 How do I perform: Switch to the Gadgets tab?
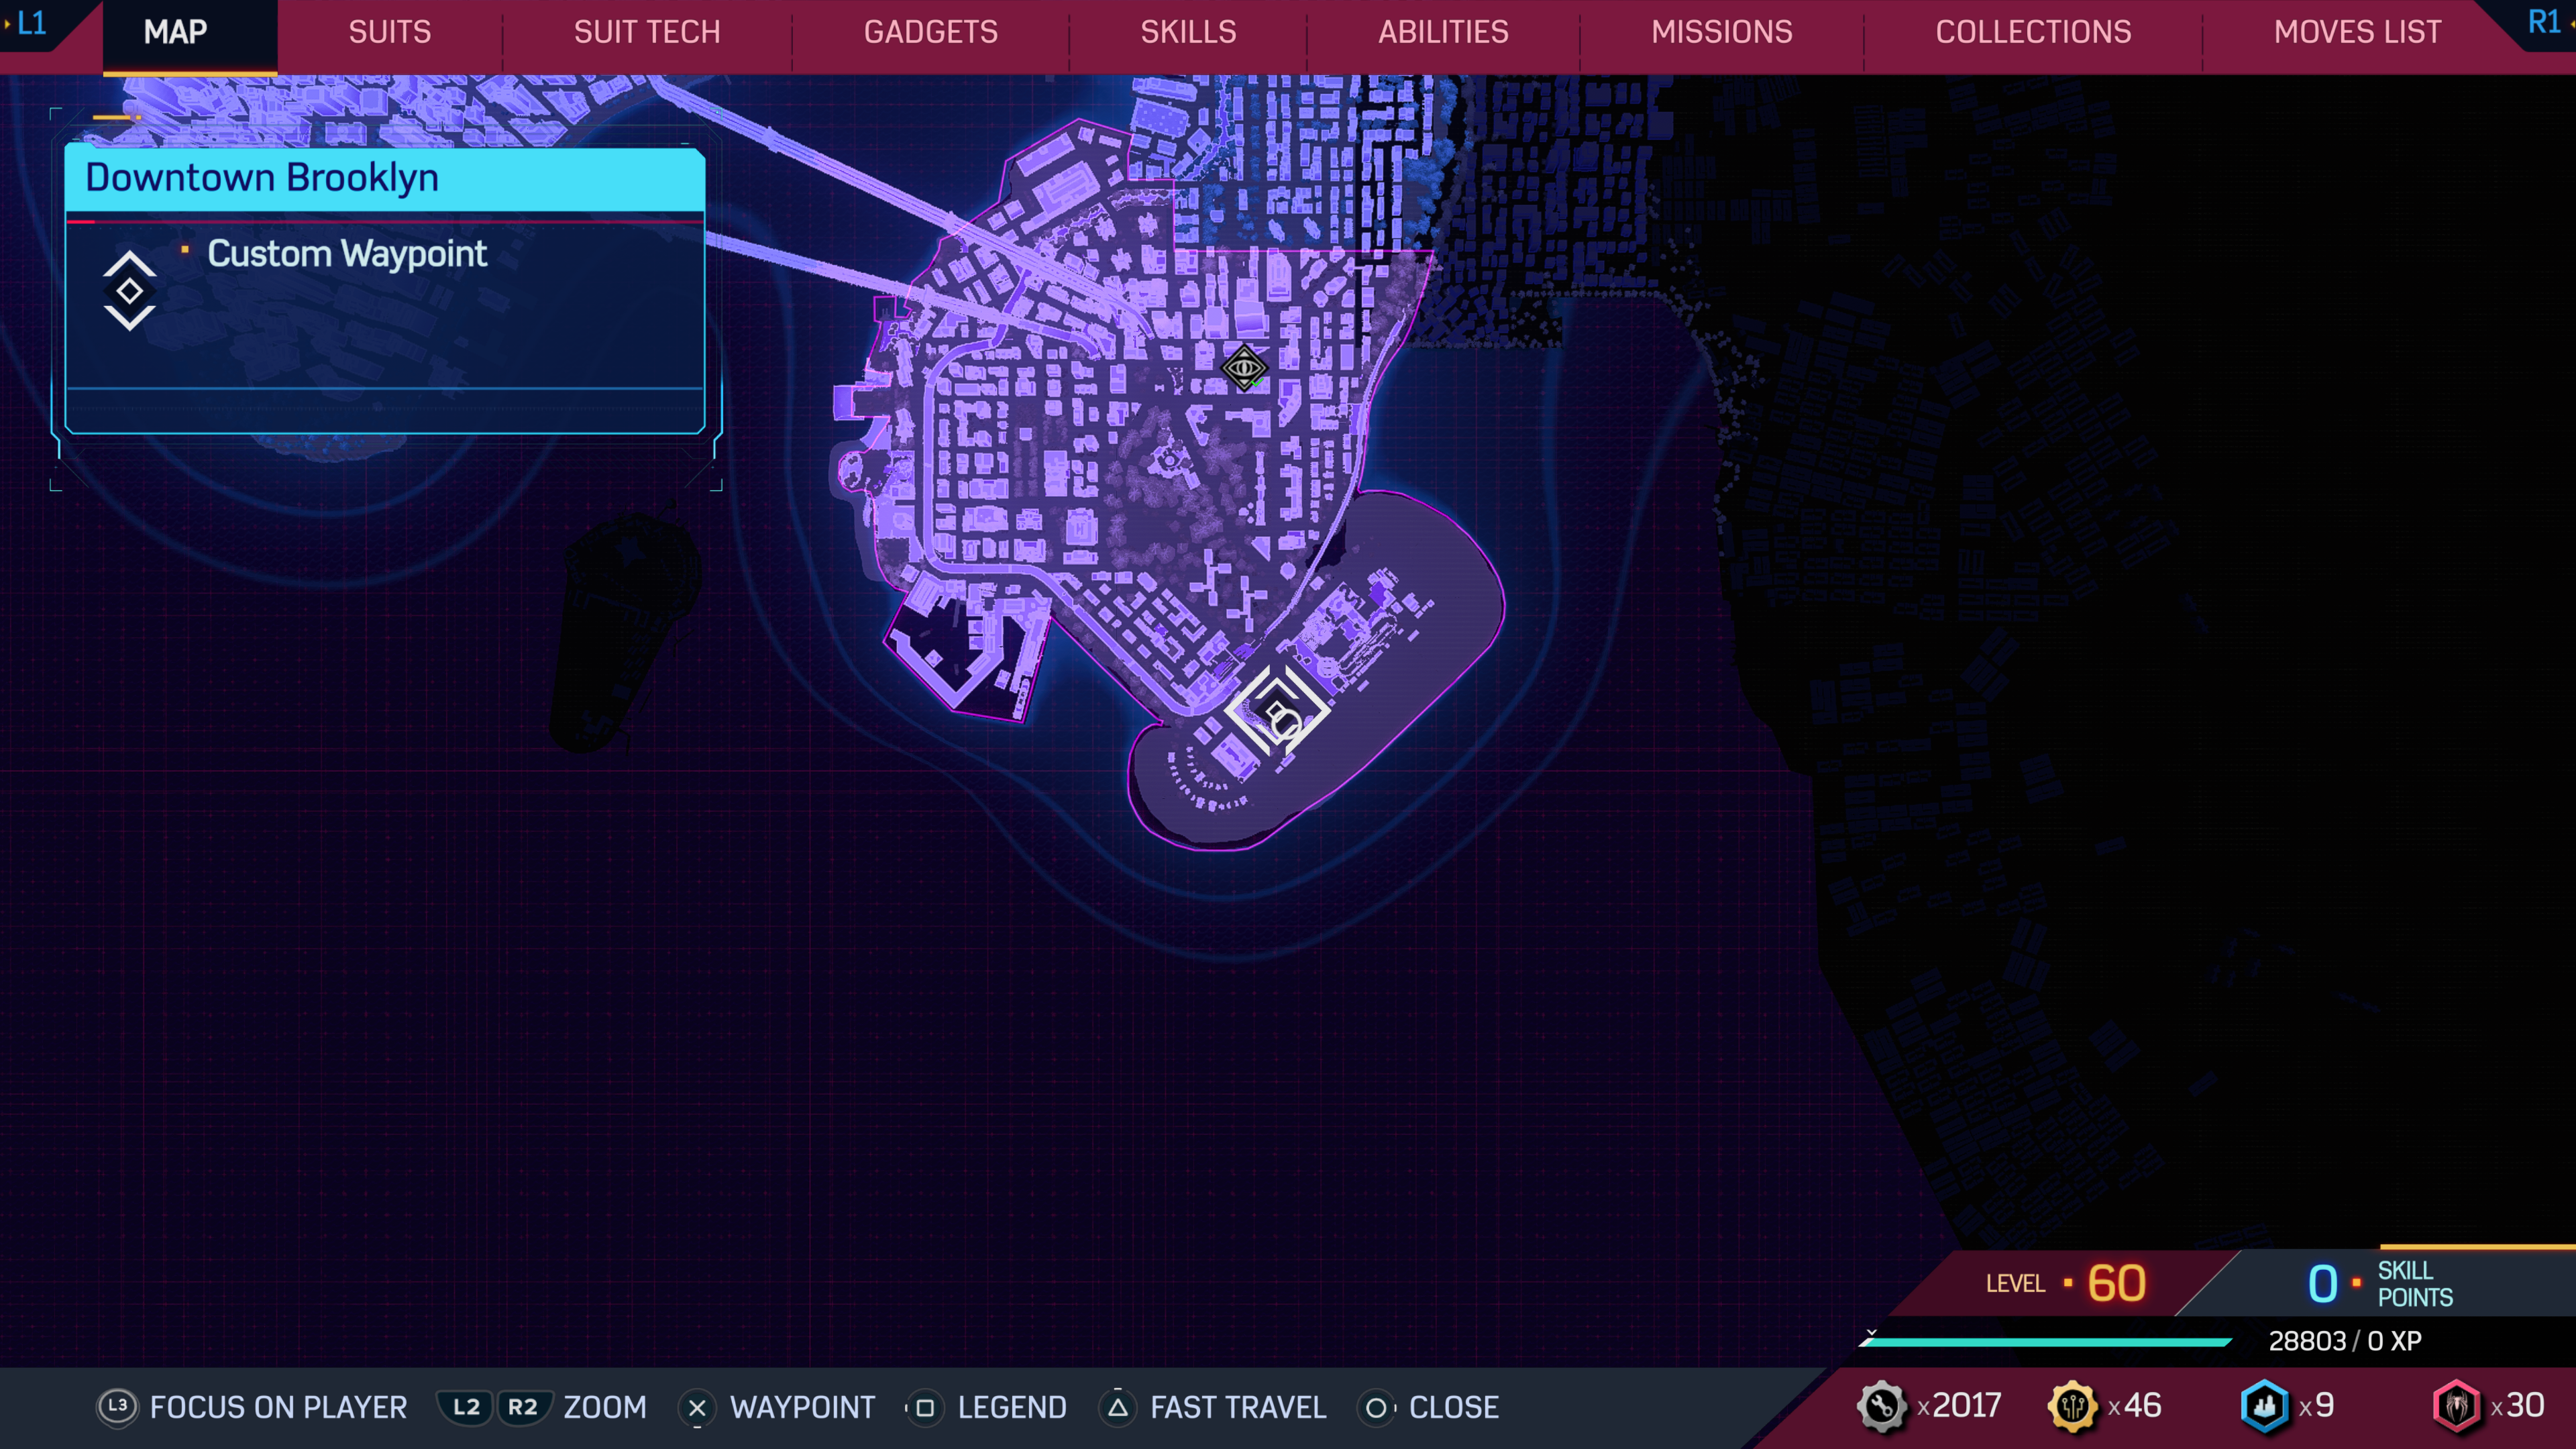coord(930,32)
